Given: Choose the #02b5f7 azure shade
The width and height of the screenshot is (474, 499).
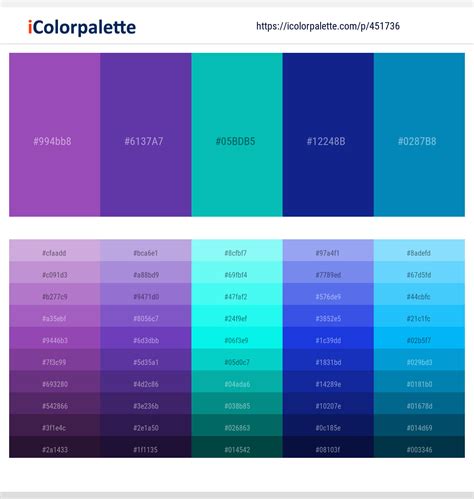Looking at the screenshot, I should (419, 338).
